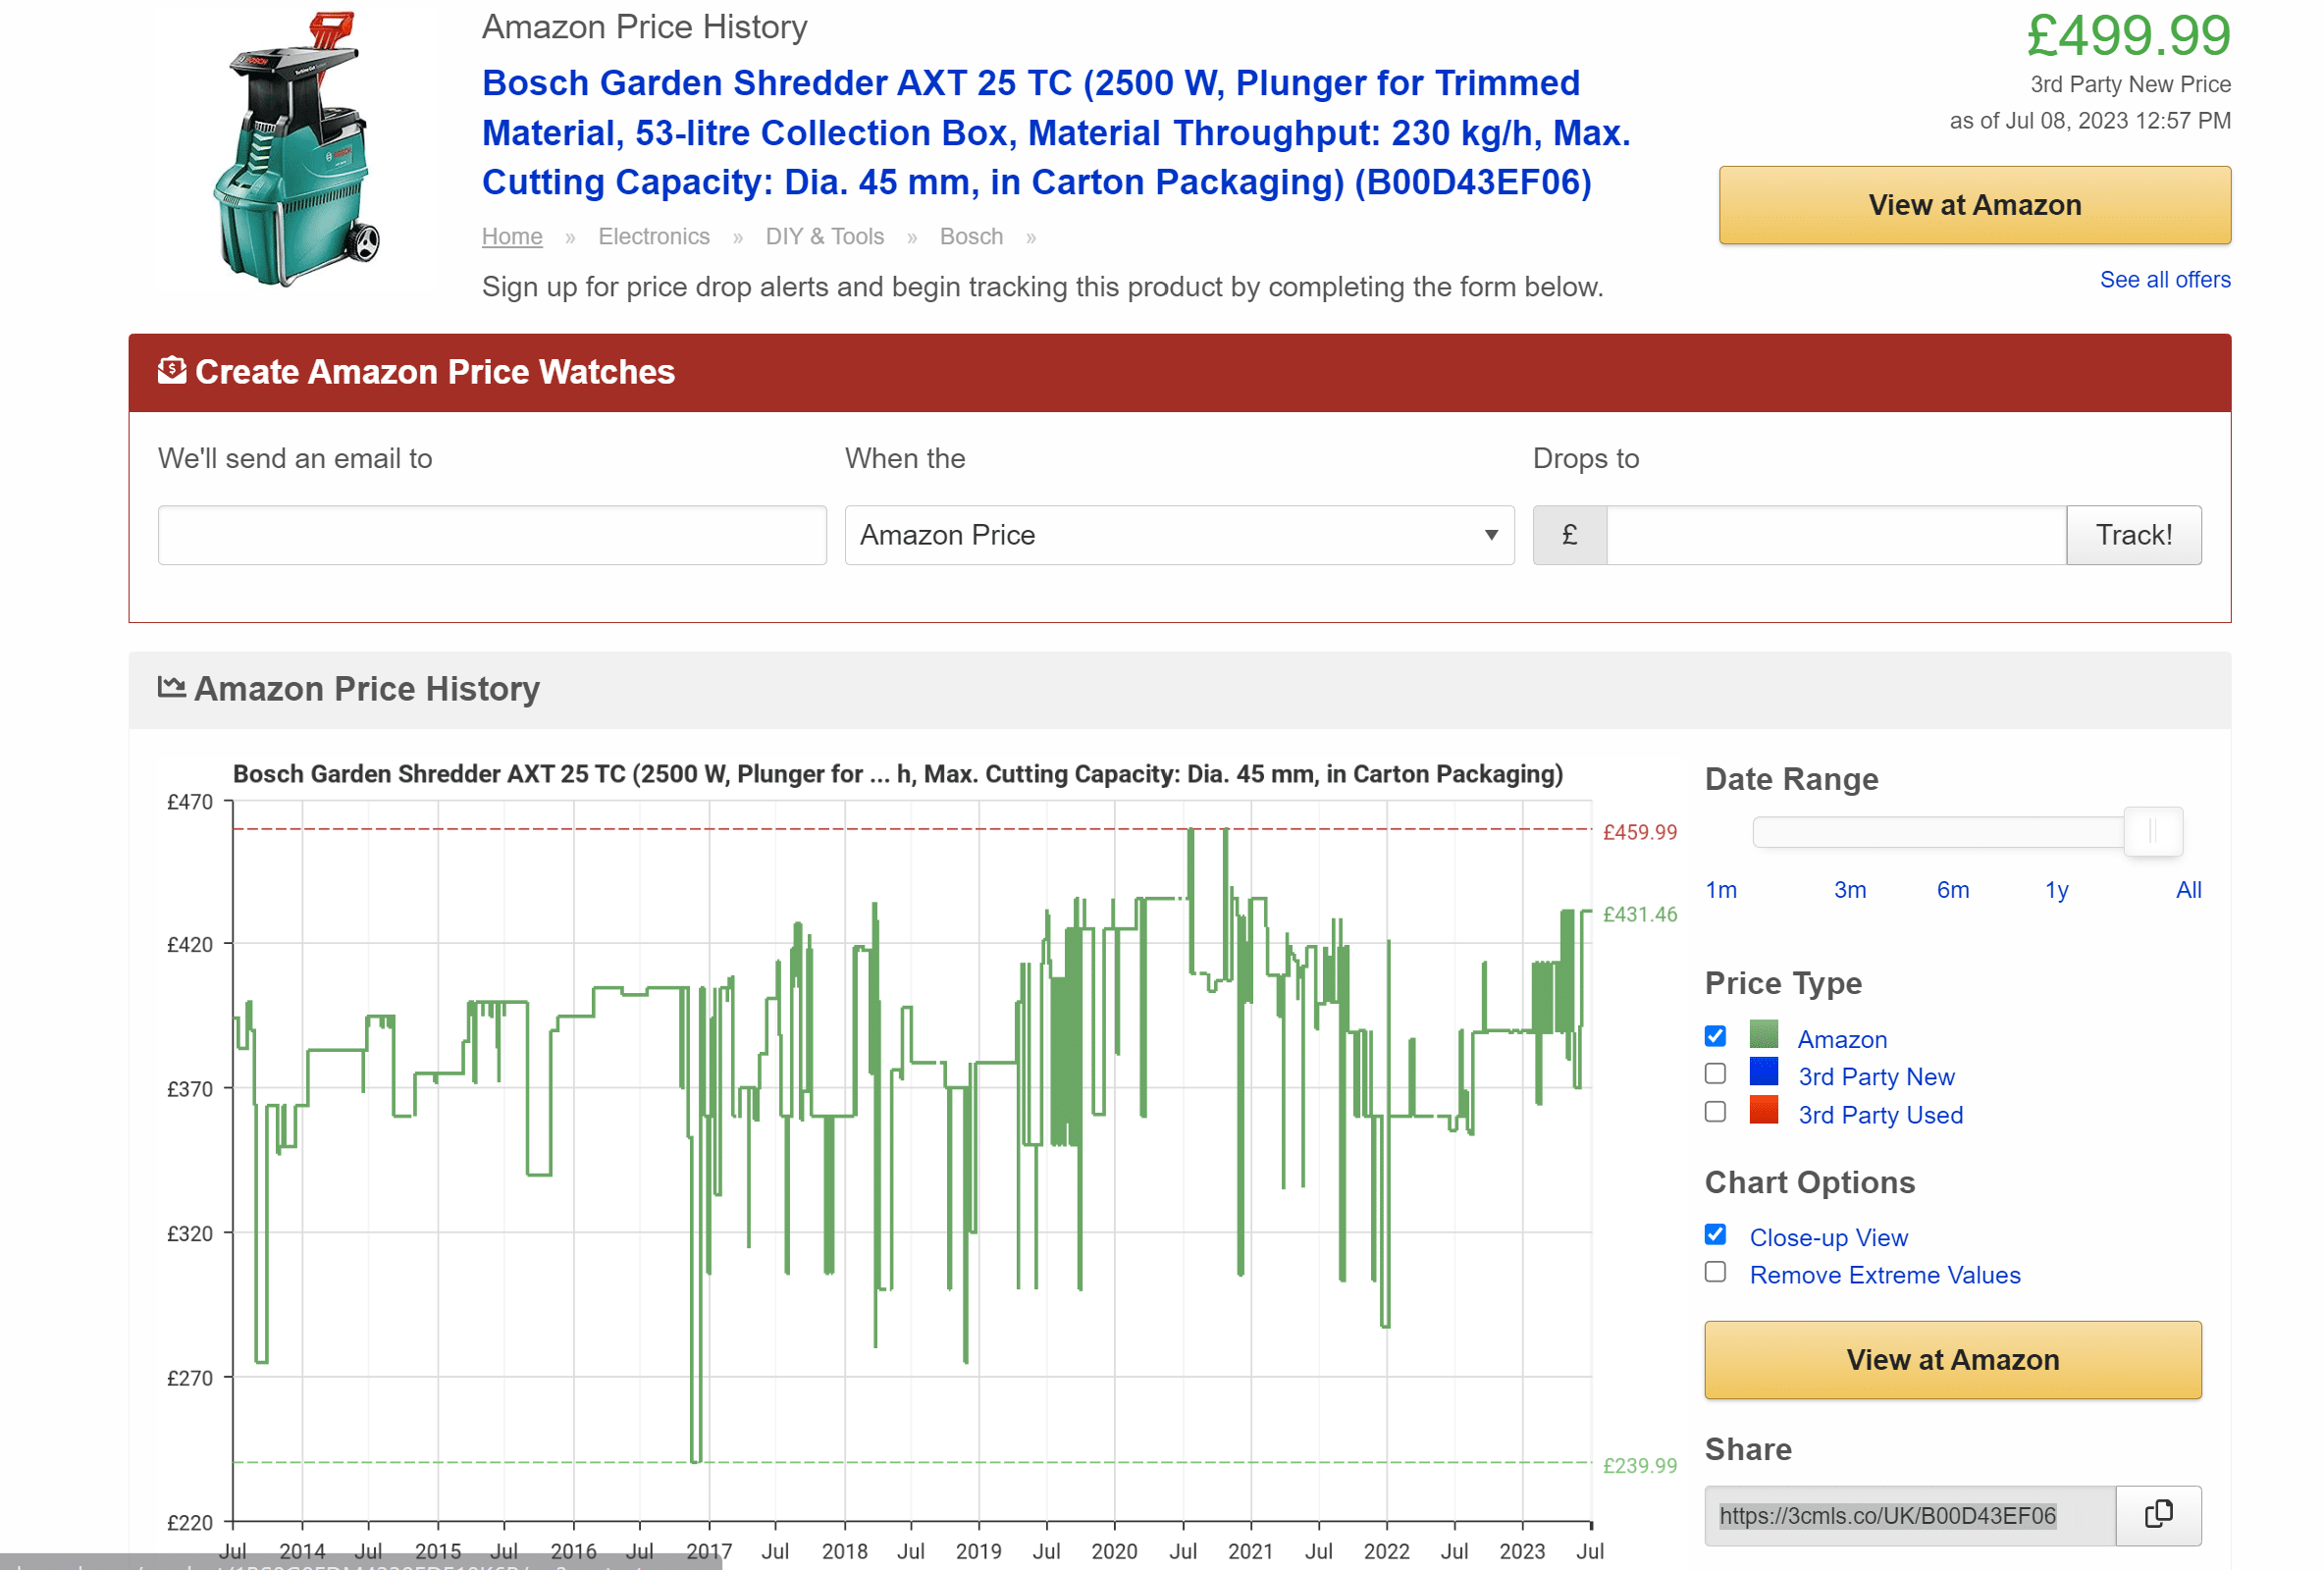Screen dimensions: 2324x1570
Task: Click the 3rd Party Used label link
Action: coord(1880,1115)
